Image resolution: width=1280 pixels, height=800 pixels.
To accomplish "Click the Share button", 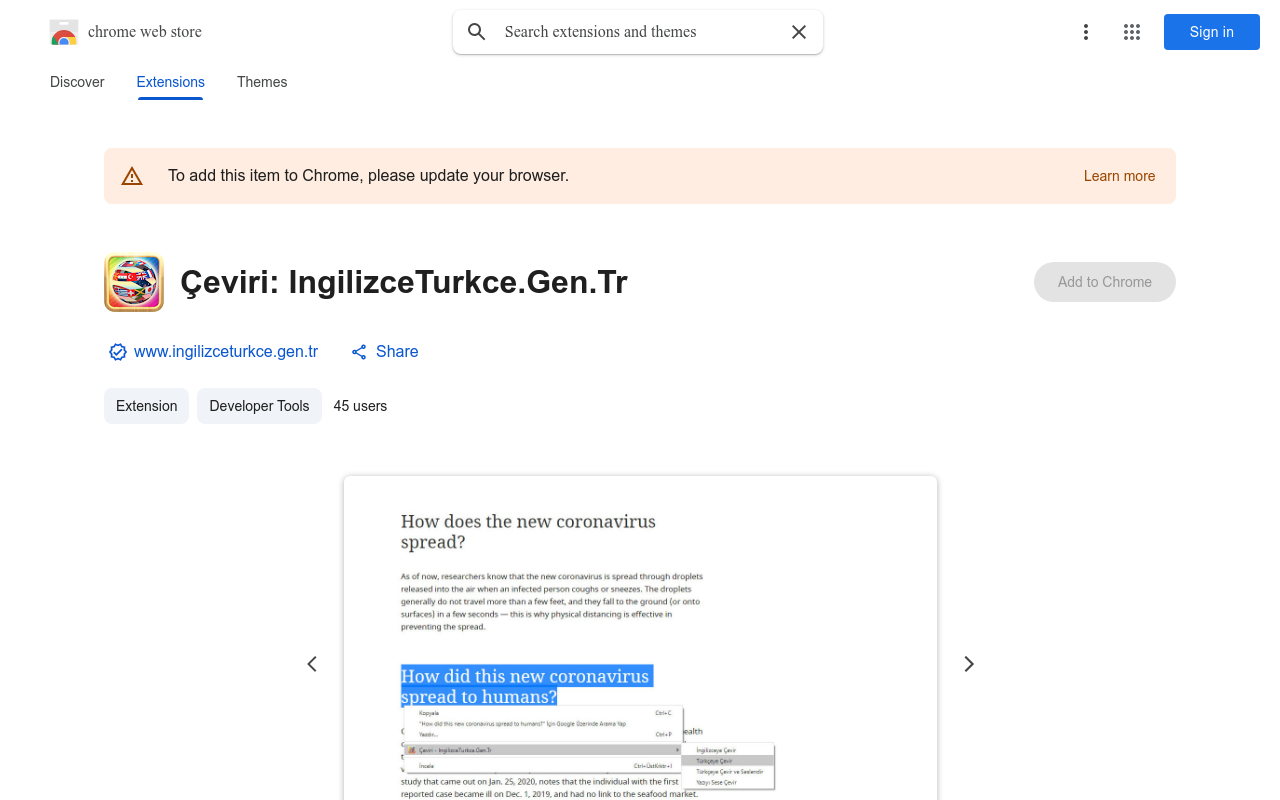I will pos(385,352).
